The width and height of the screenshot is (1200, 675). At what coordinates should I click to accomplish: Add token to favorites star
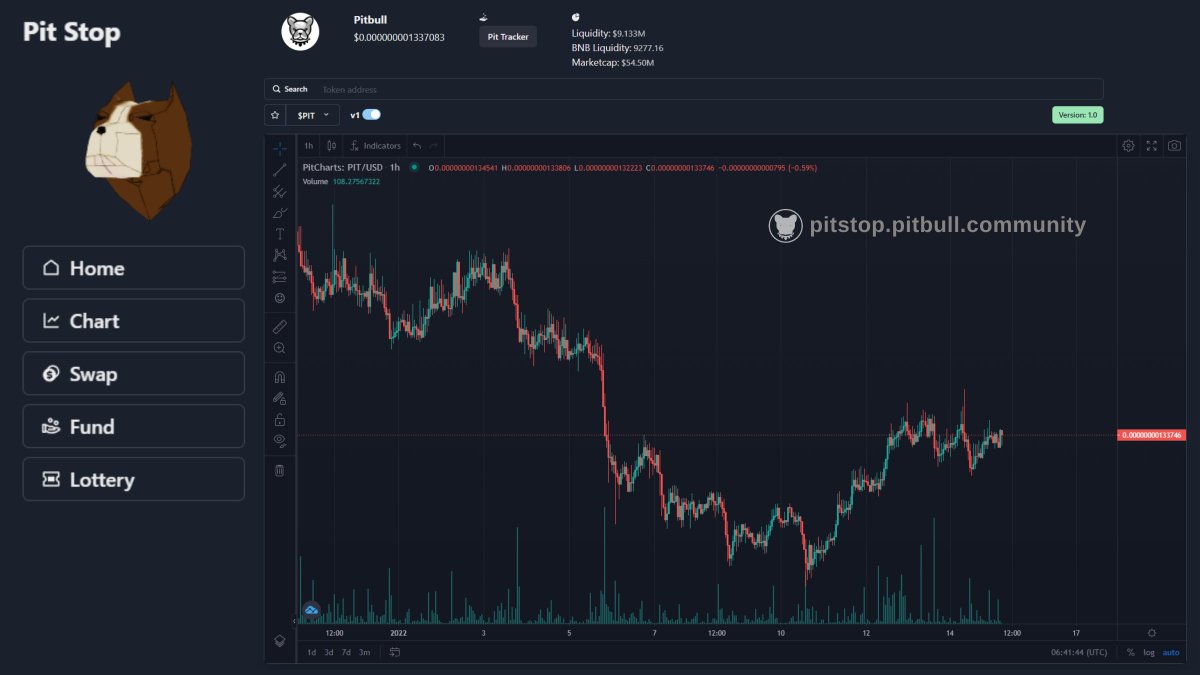(274, 115)
